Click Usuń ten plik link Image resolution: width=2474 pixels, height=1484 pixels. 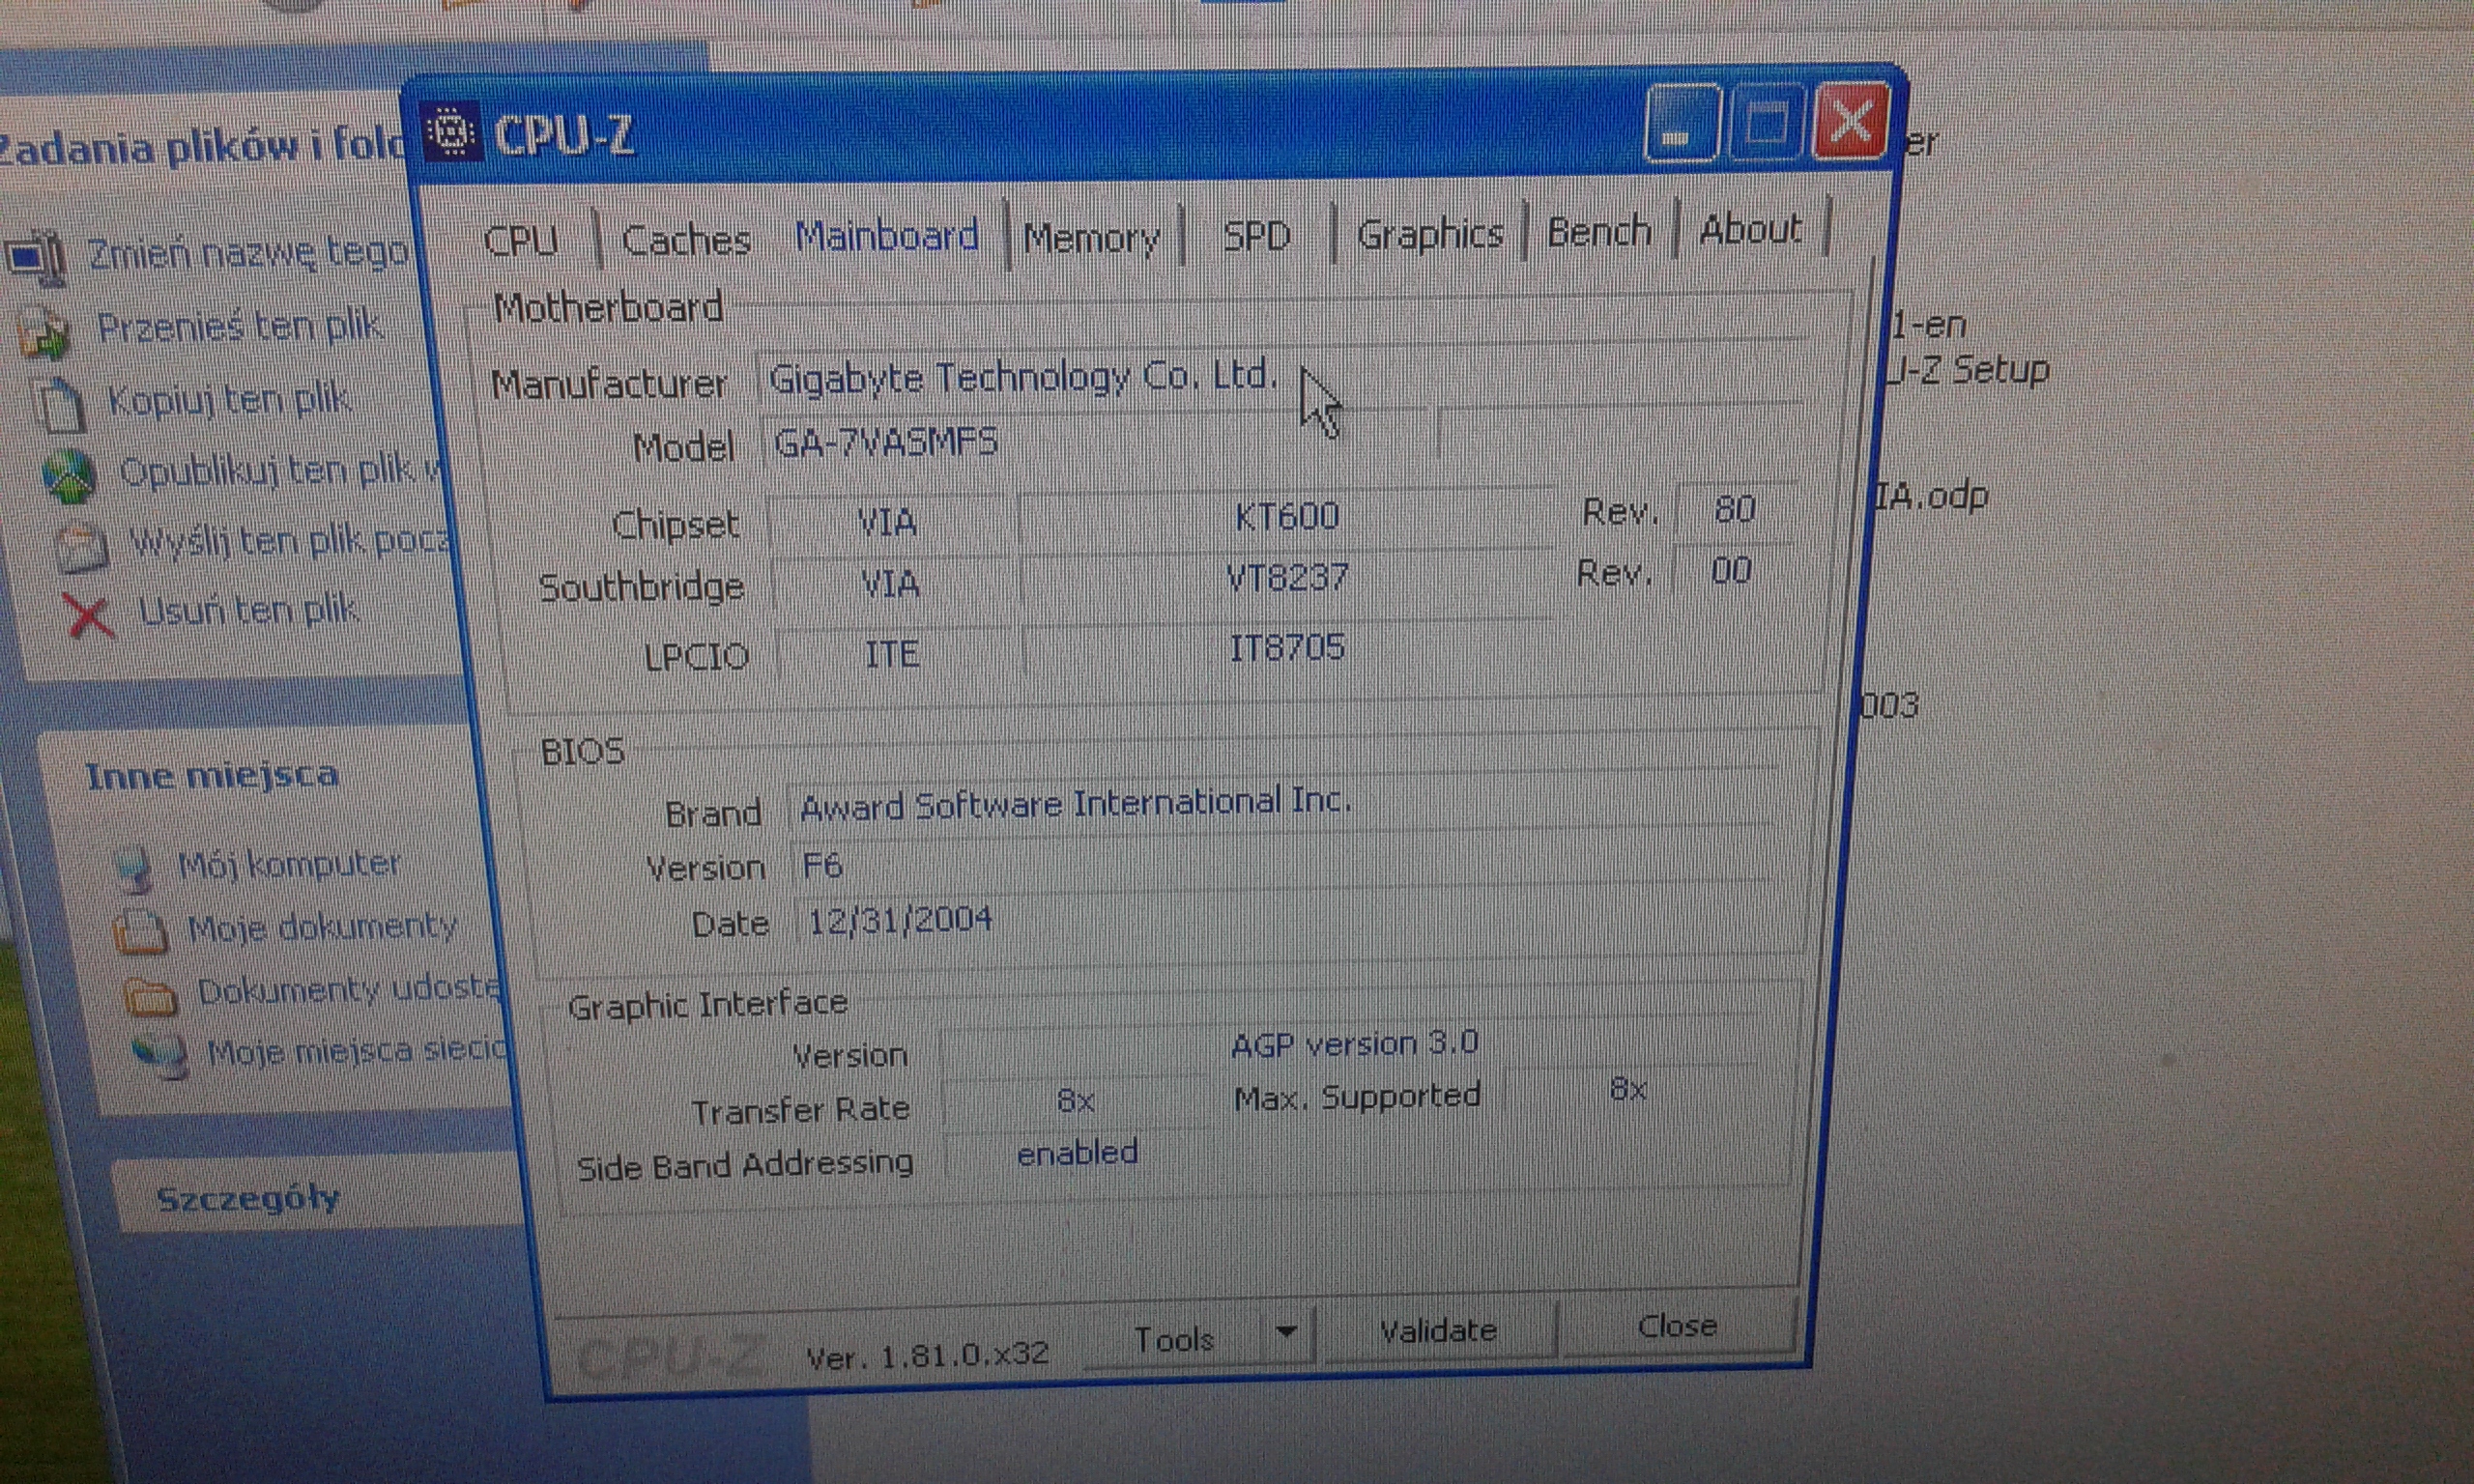248,610
